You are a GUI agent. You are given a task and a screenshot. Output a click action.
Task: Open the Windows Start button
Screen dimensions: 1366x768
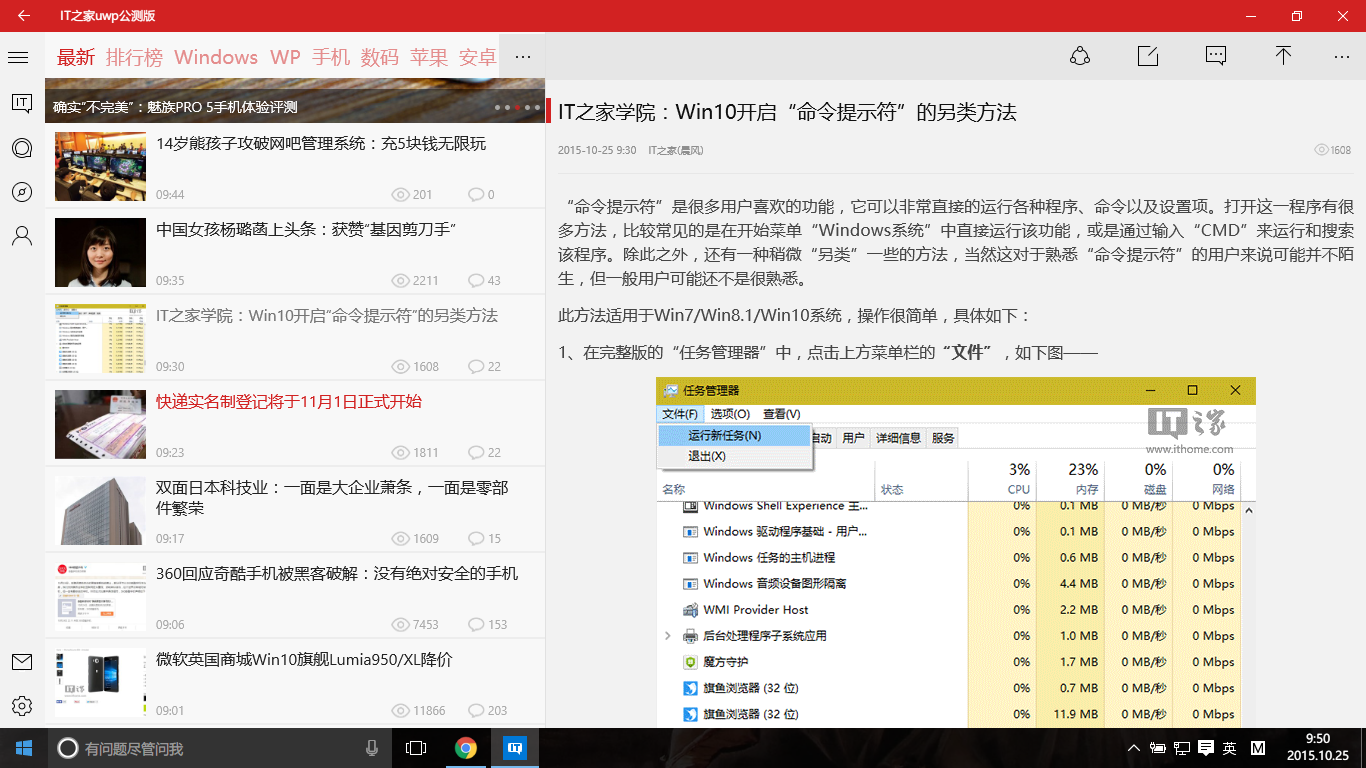coord(24,748)
